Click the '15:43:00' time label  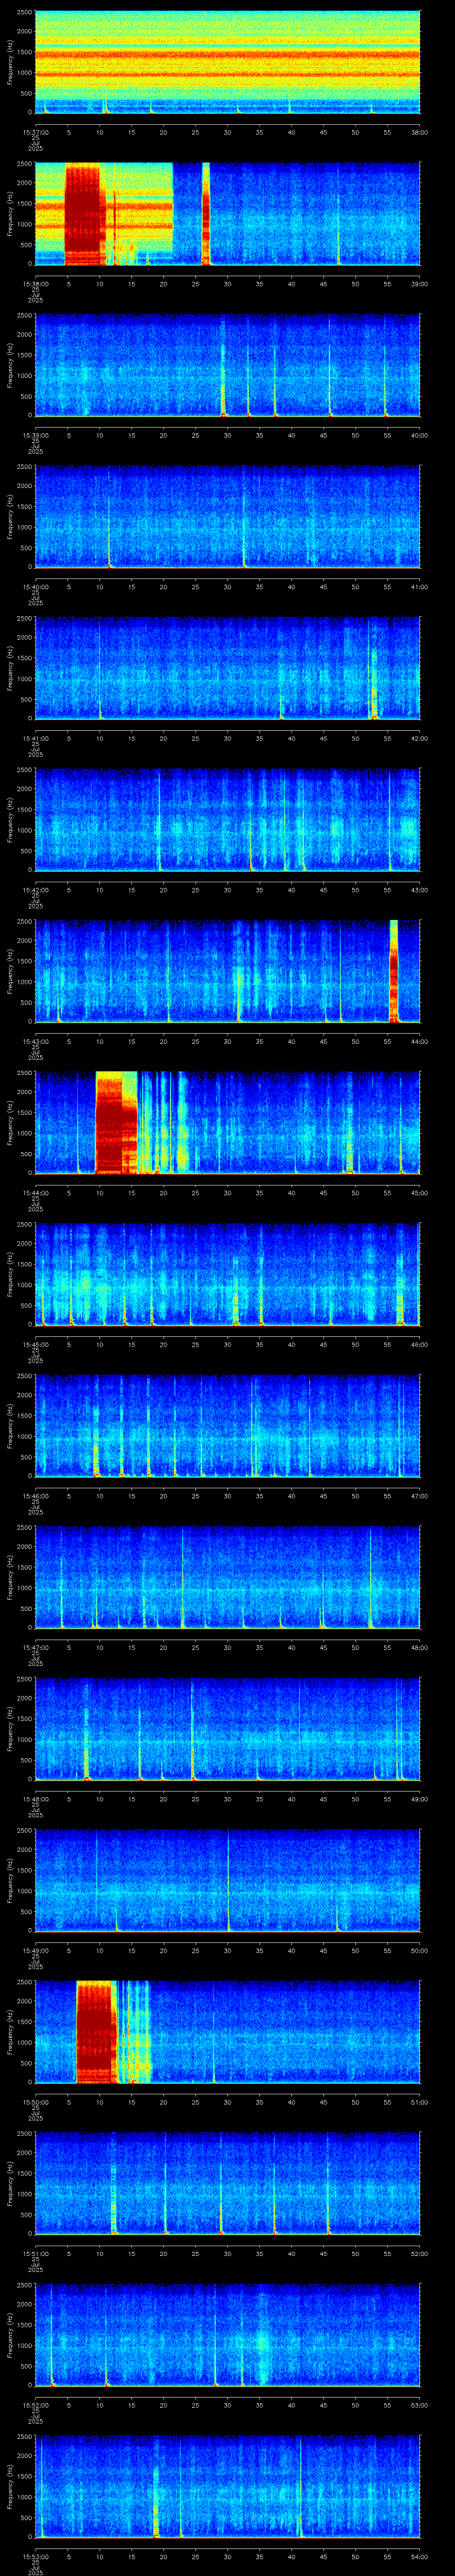tap(35, 1041)
